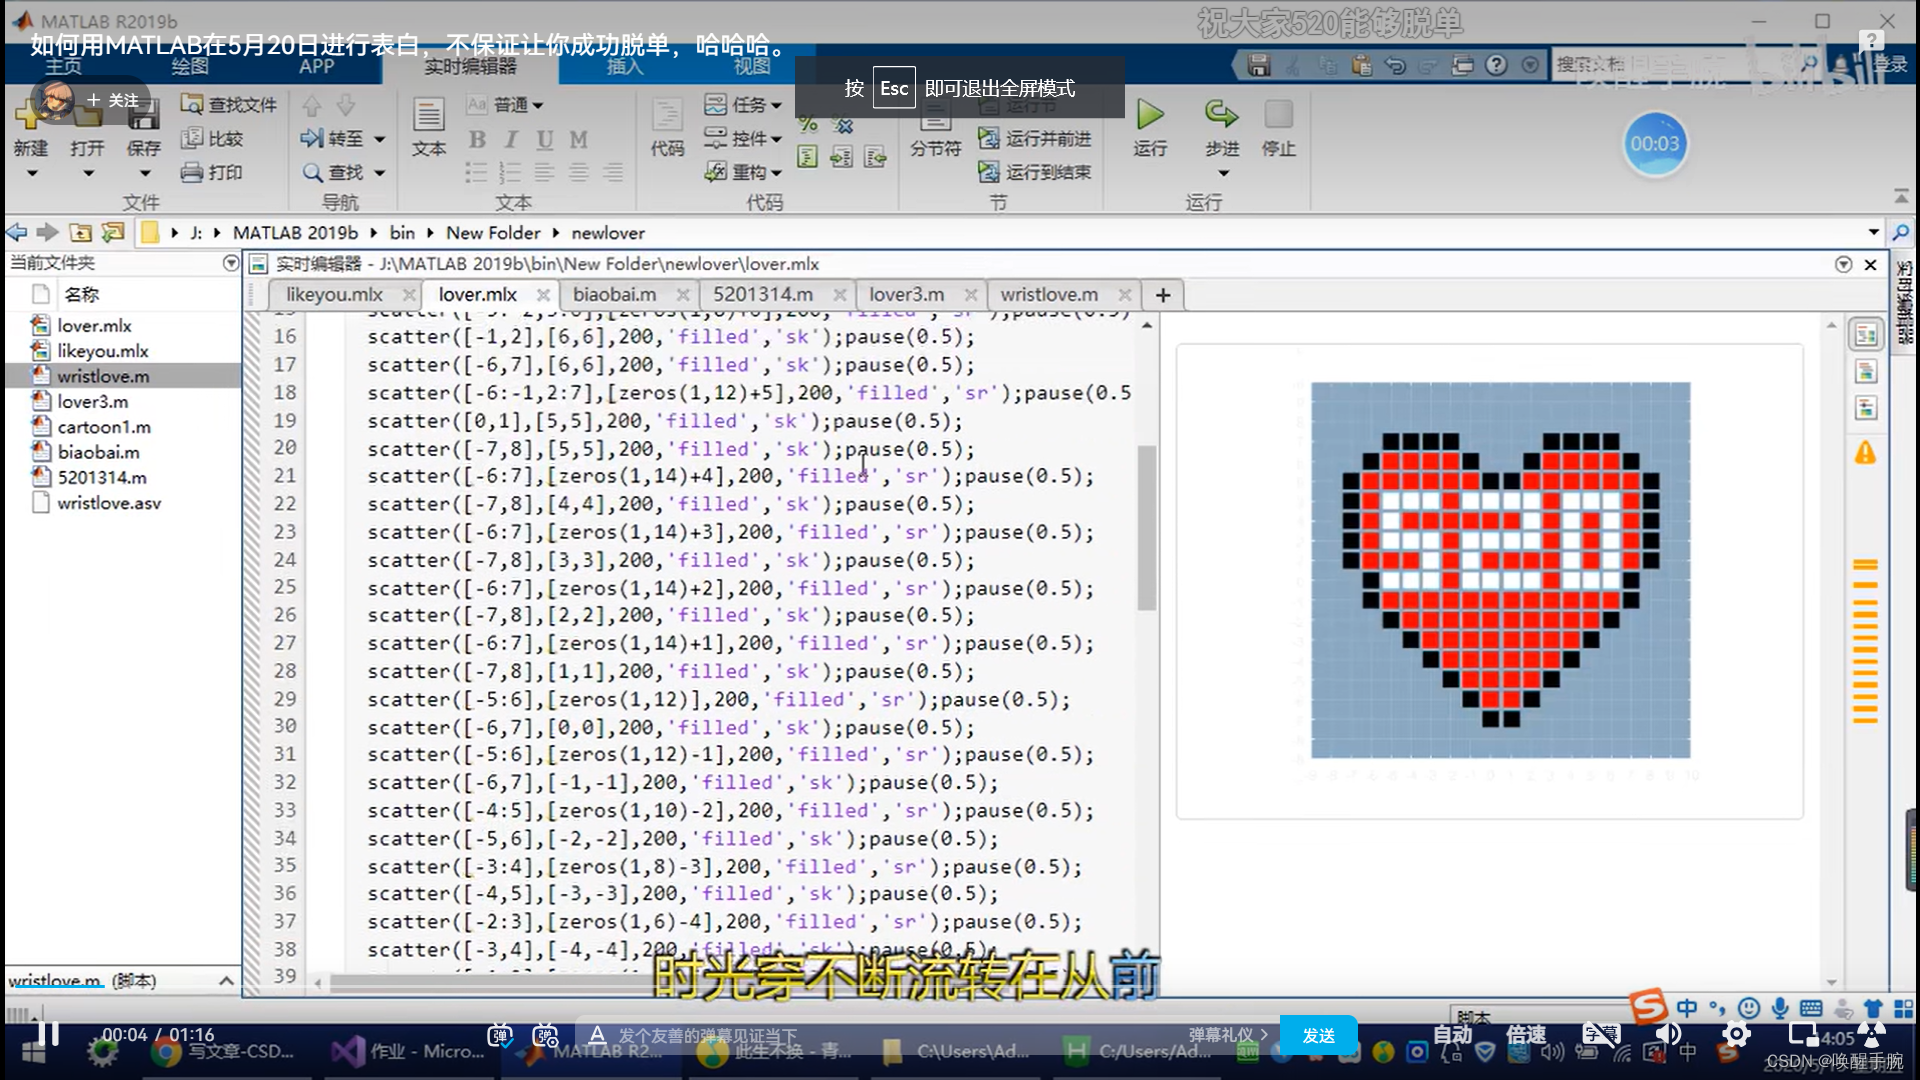Viewport: 1920px width, 1080px height.
Task: Switch to the lover3.m tab
Action: (906, 294)
